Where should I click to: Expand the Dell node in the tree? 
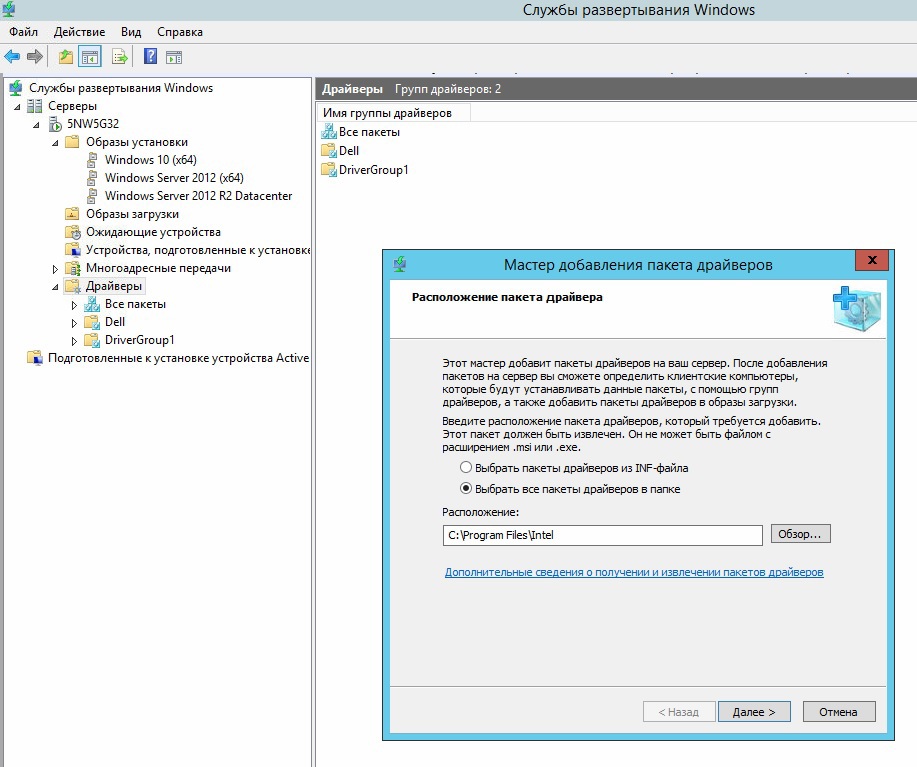[74, 323]
